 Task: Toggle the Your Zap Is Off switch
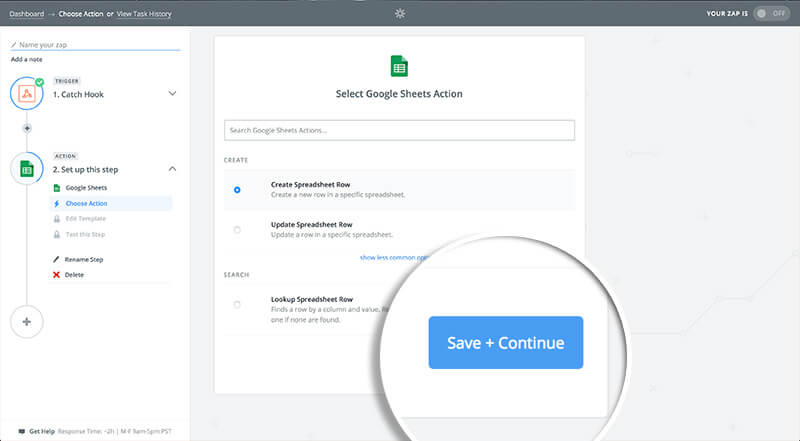pos(771,13)
